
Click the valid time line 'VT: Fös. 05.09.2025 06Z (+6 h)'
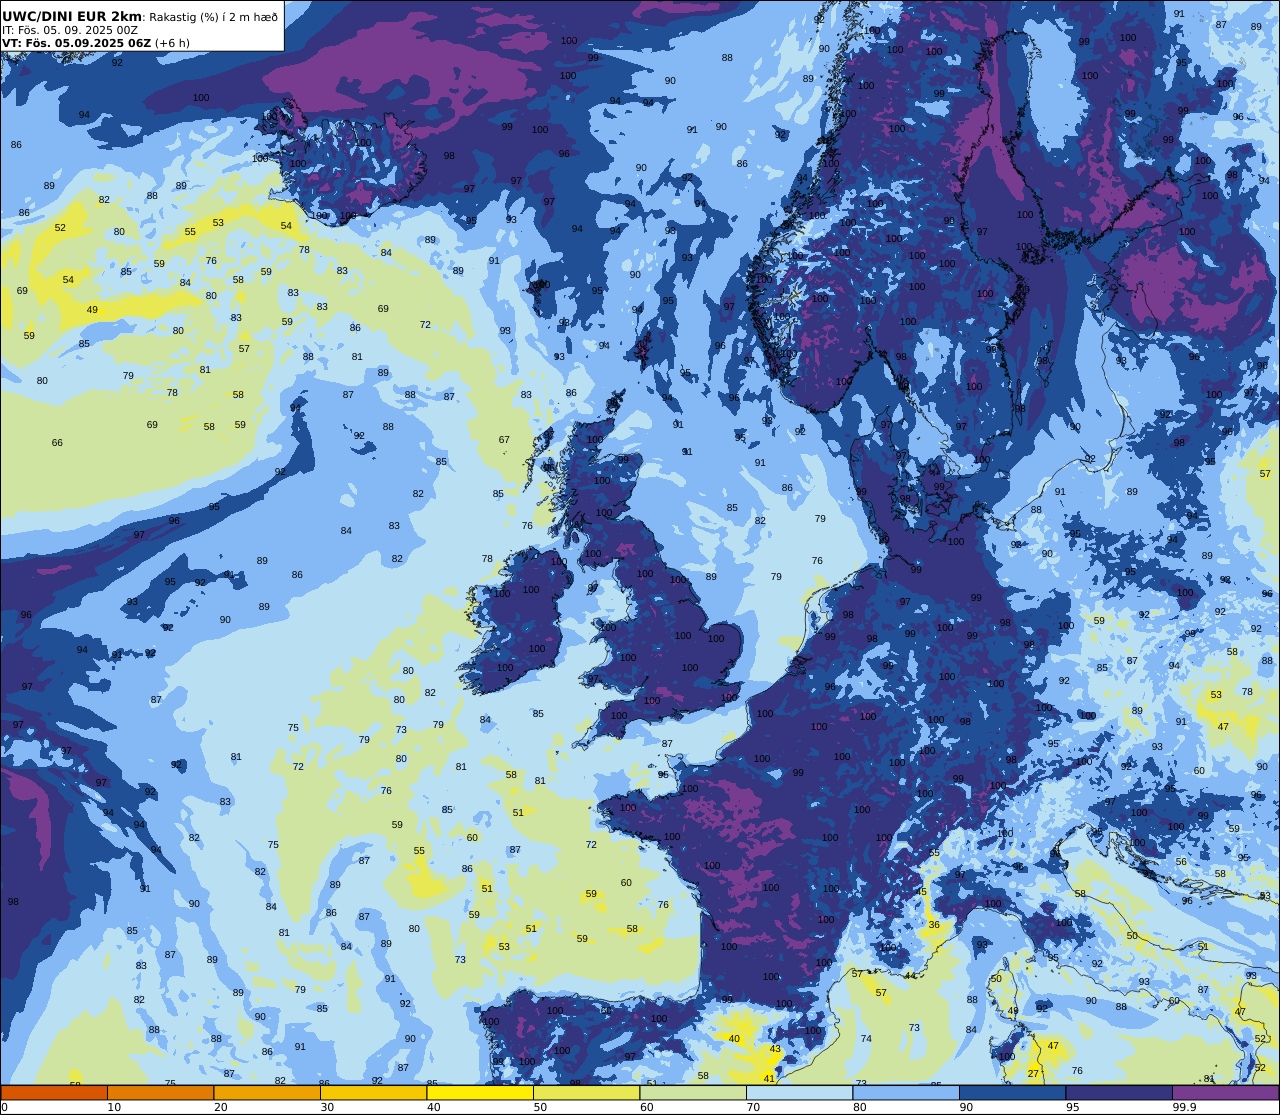pos(96,43)
